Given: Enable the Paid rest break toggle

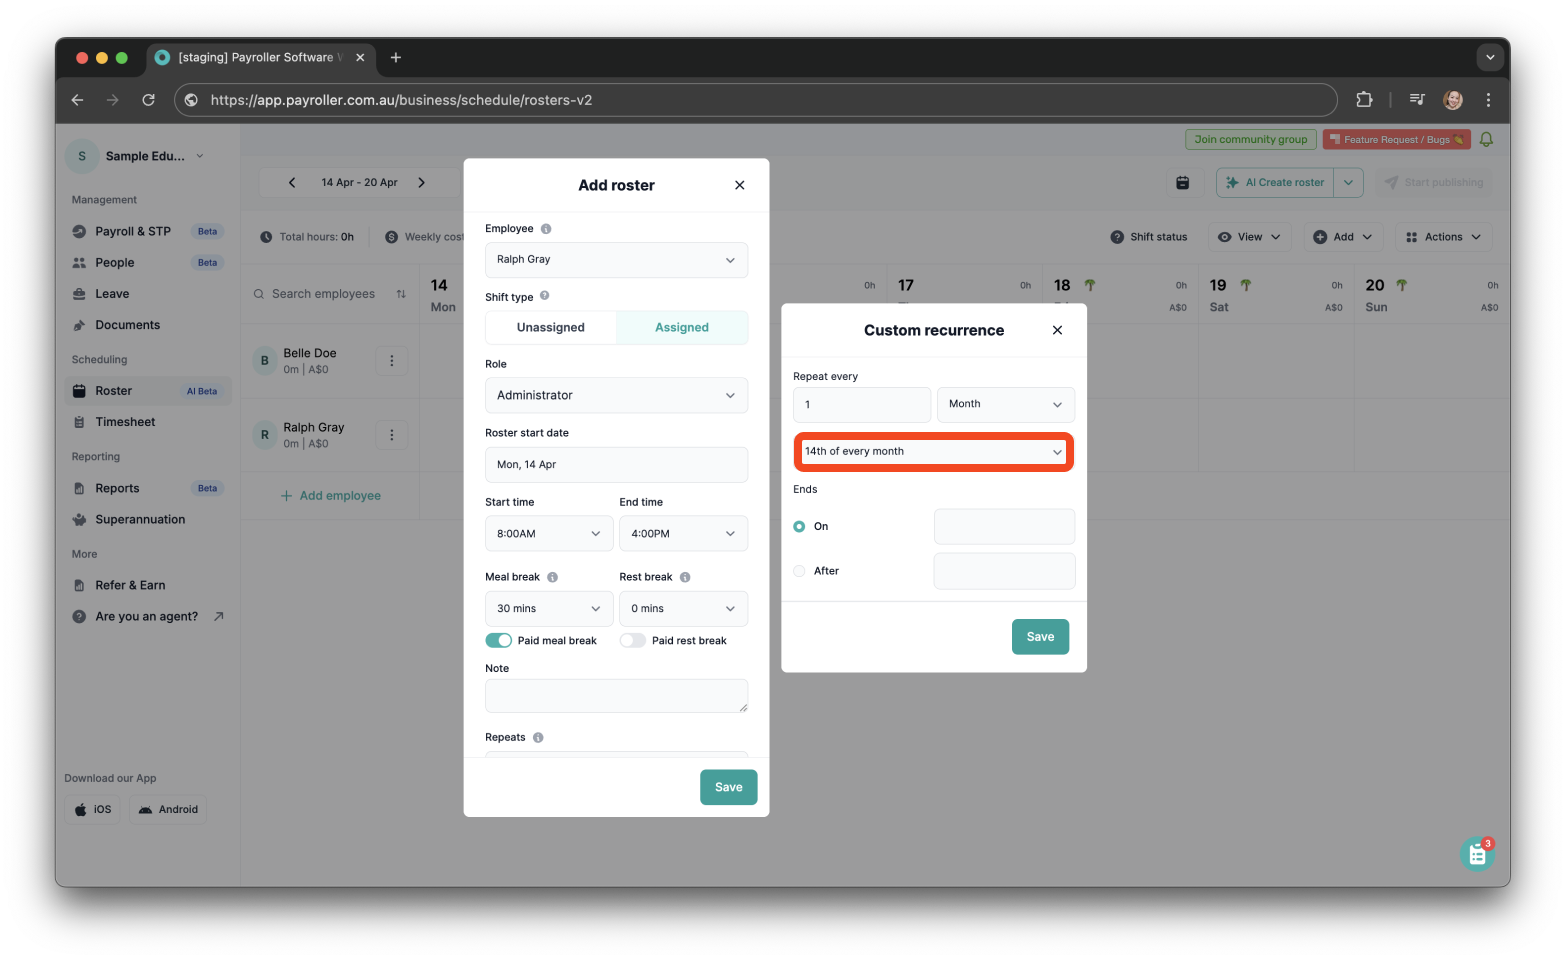Looking at the screenshot, I should (632, 640).
